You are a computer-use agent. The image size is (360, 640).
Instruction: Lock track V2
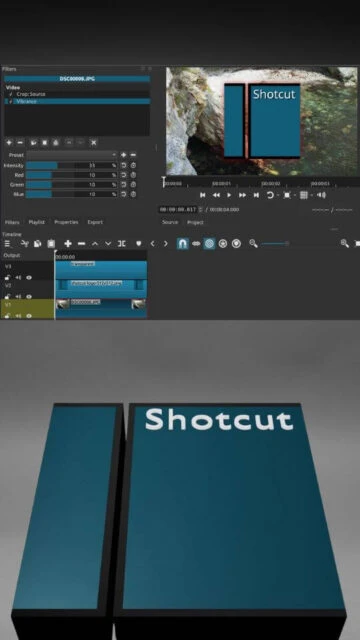(x=7, y=296)
